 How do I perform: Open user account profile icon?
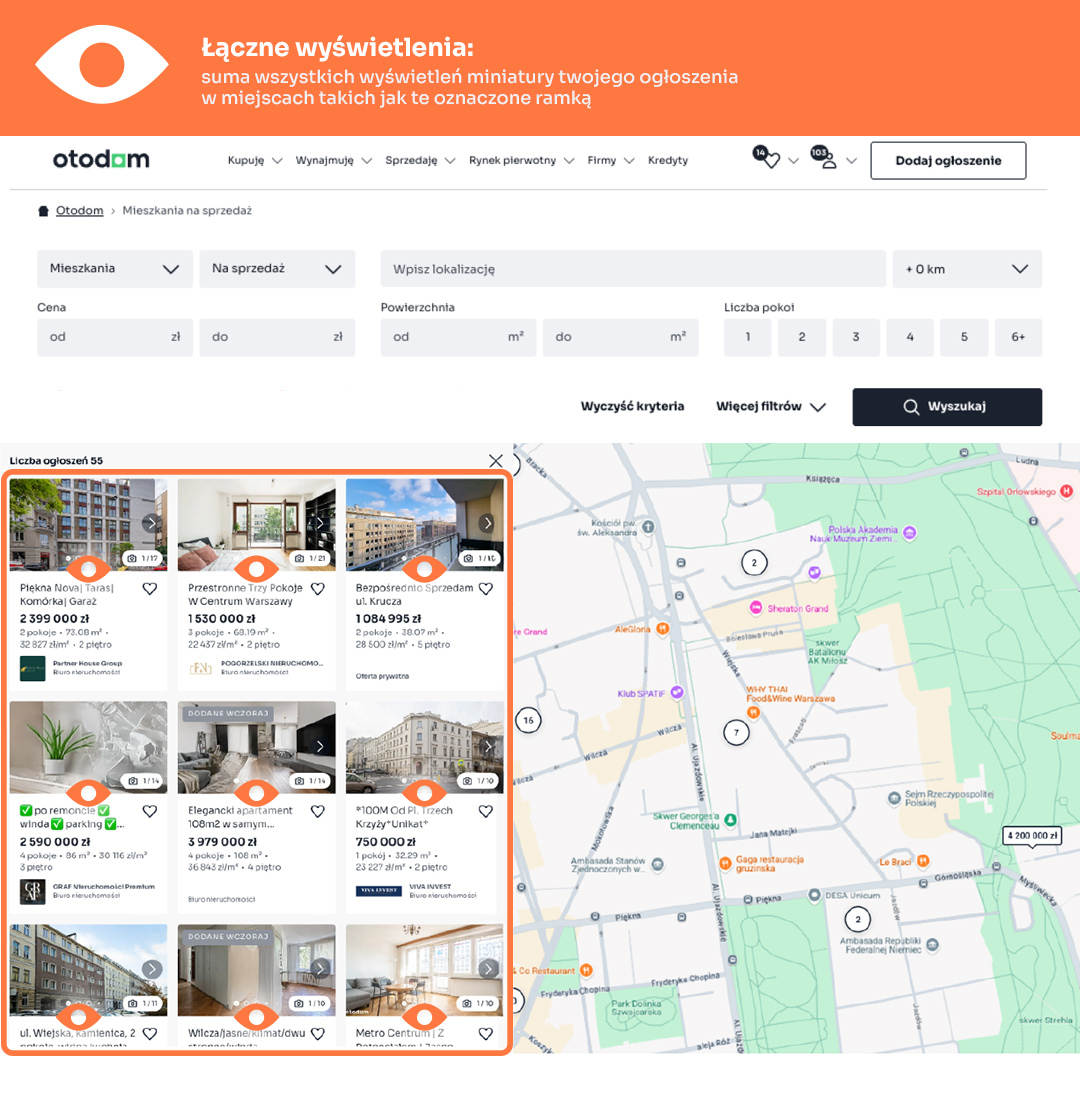(827, 160)
